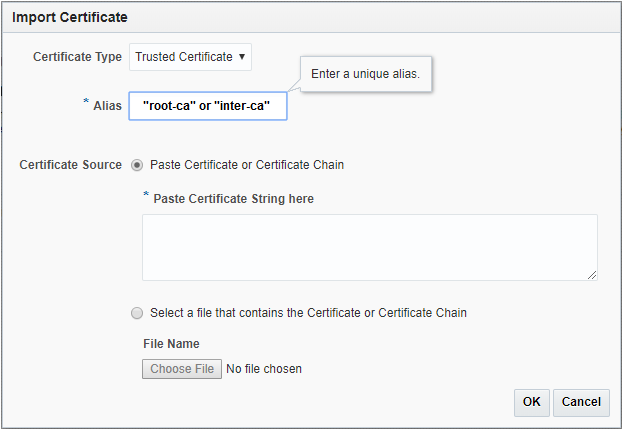
Task: Click the "Paste Certificate or Certificate Chain" label text
Action: 247,165
